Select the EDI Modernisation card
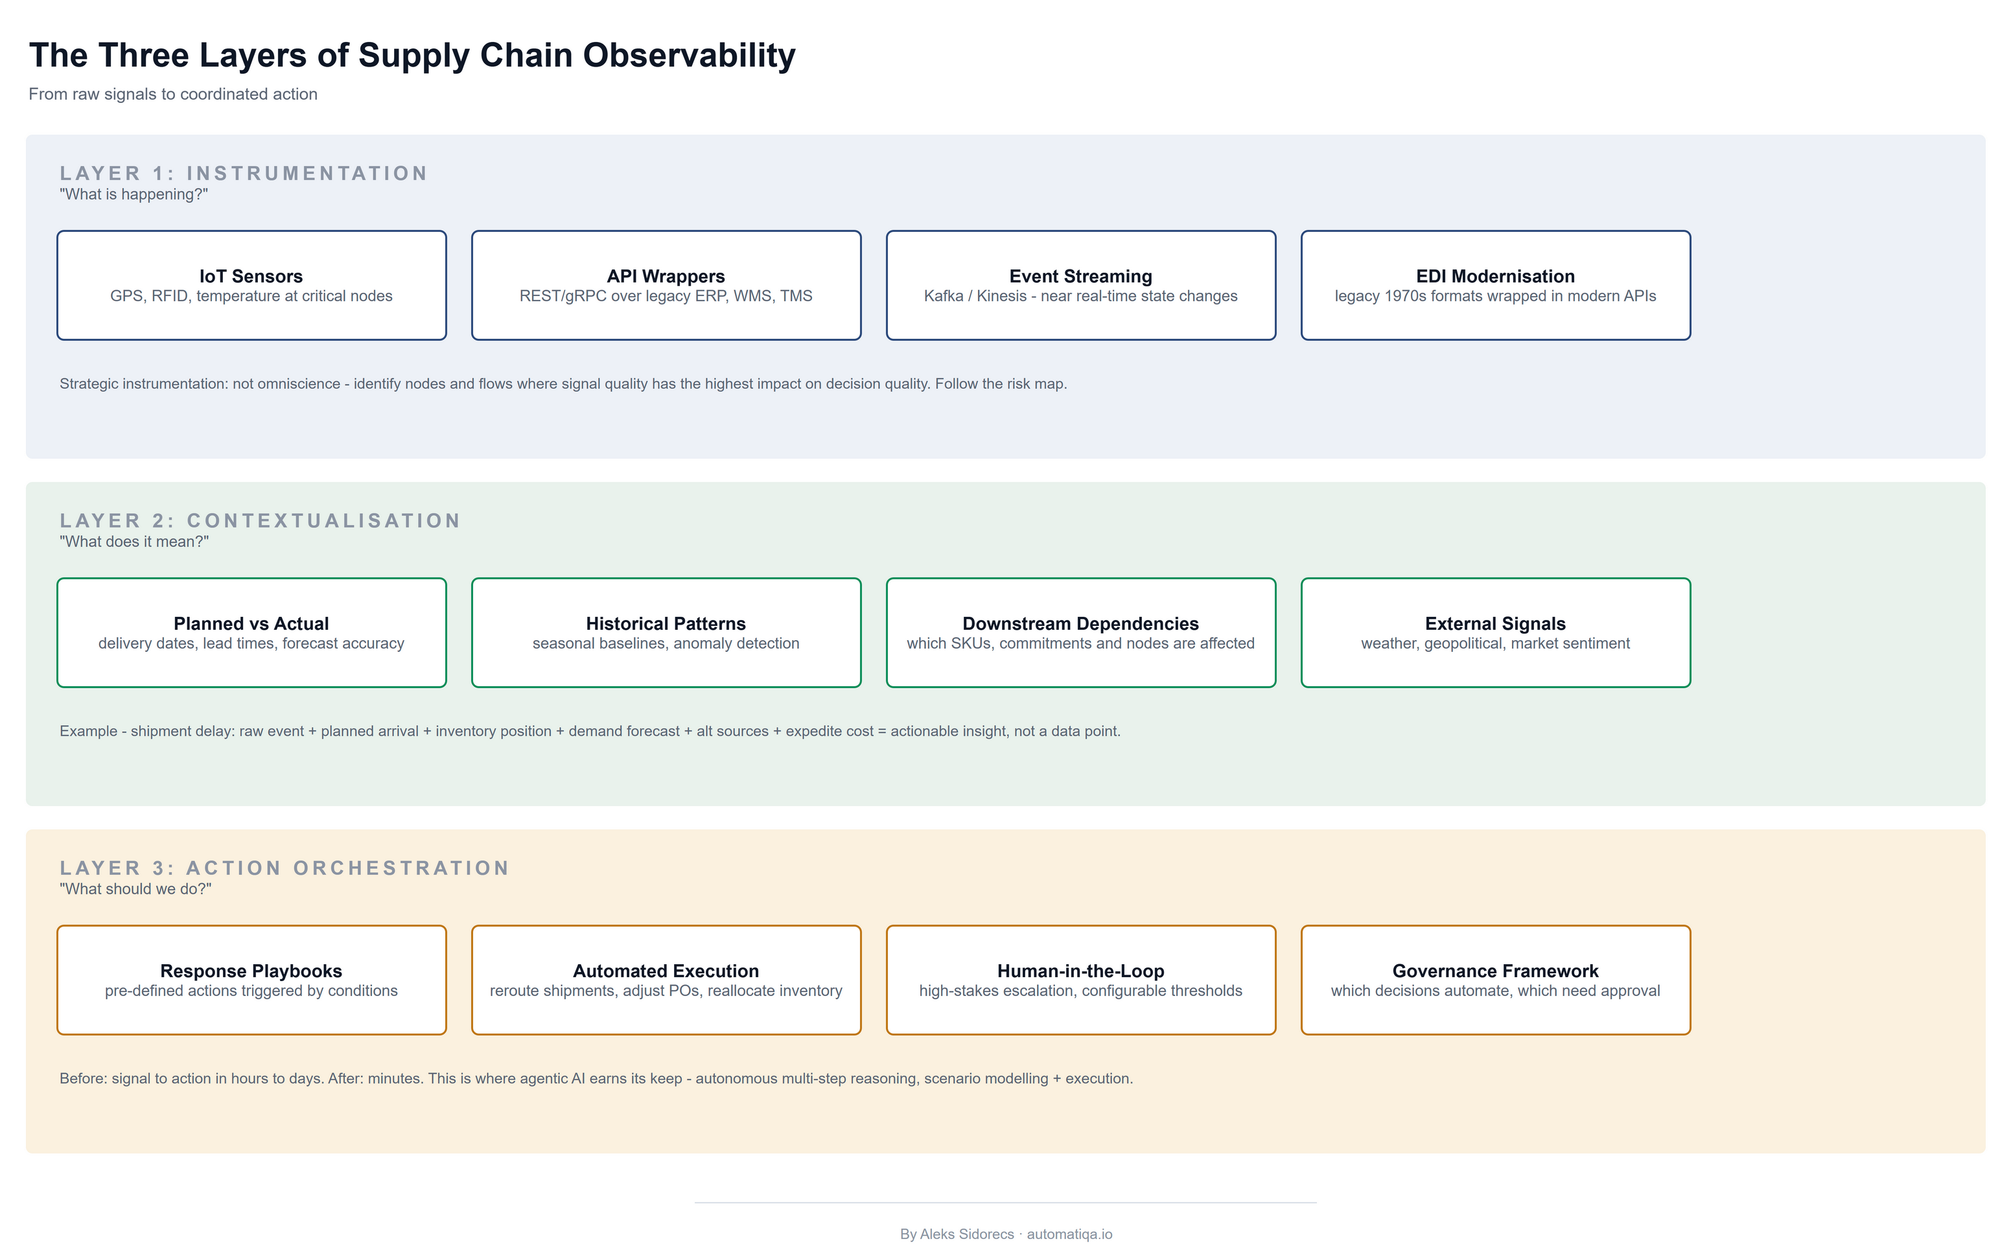The height and width of the screenshot is (1257, 2000). [x=1496, y=285]
